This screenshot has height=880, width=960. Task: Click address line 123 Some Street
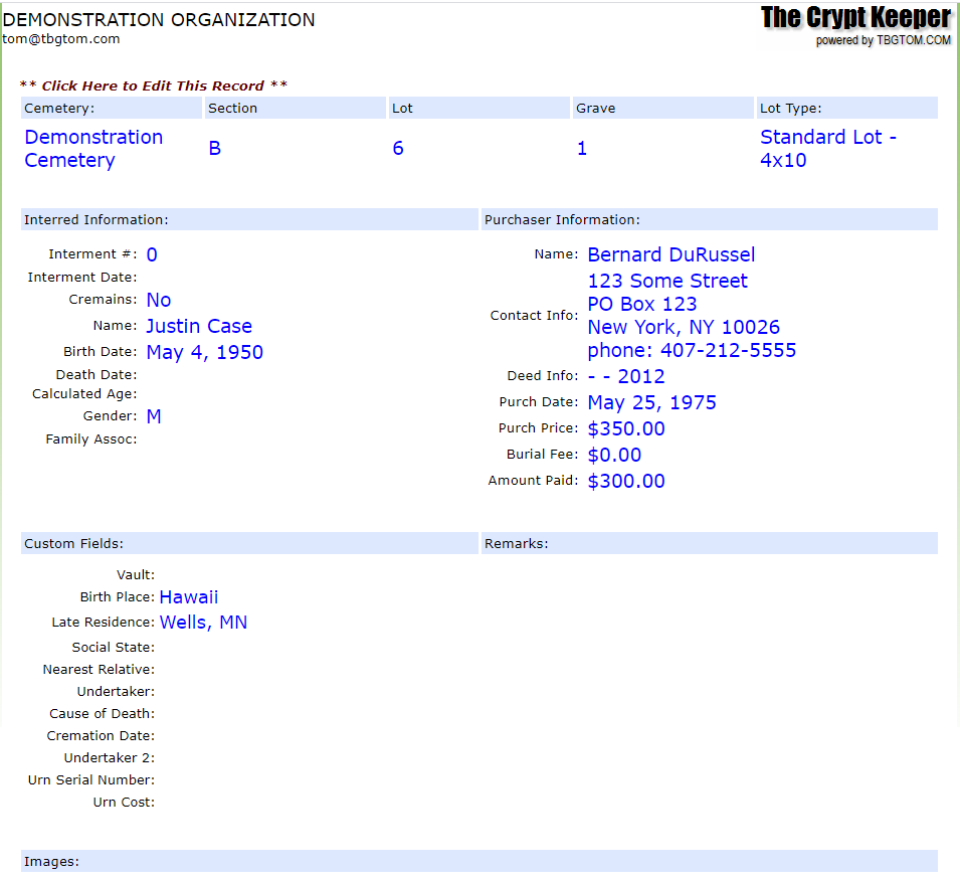tap(667, 280)
